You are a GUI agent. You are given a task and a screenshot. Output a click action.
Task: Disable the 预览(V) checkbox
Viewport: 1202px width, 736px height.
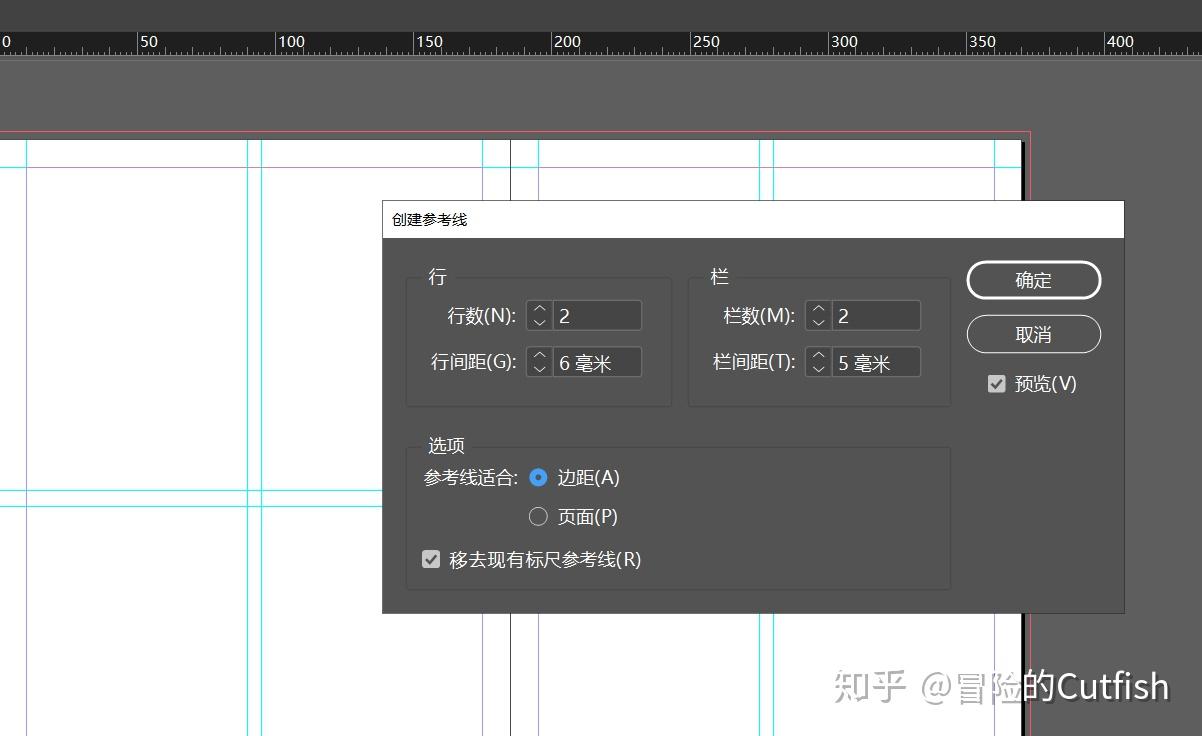pos(996,383)
